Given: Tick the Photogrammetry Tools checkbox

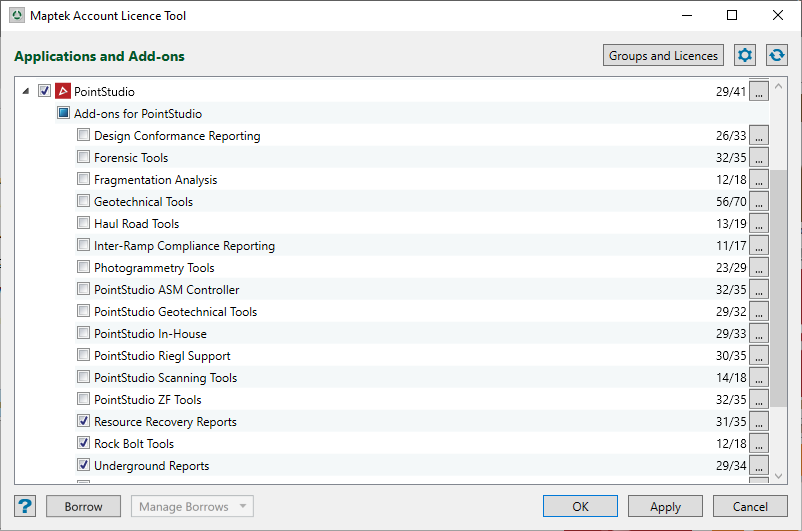Looking at the screenshot, I should 84,268.
